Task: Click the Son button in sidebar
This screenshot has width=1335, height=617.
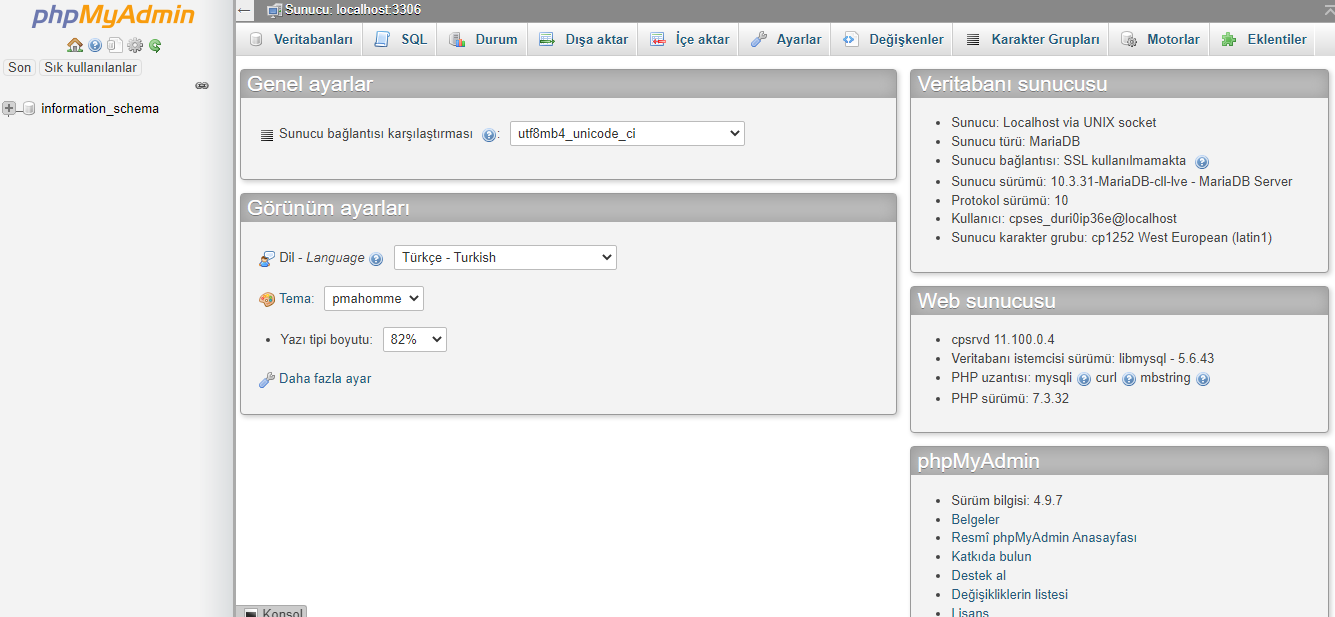Action: point(20,68)
